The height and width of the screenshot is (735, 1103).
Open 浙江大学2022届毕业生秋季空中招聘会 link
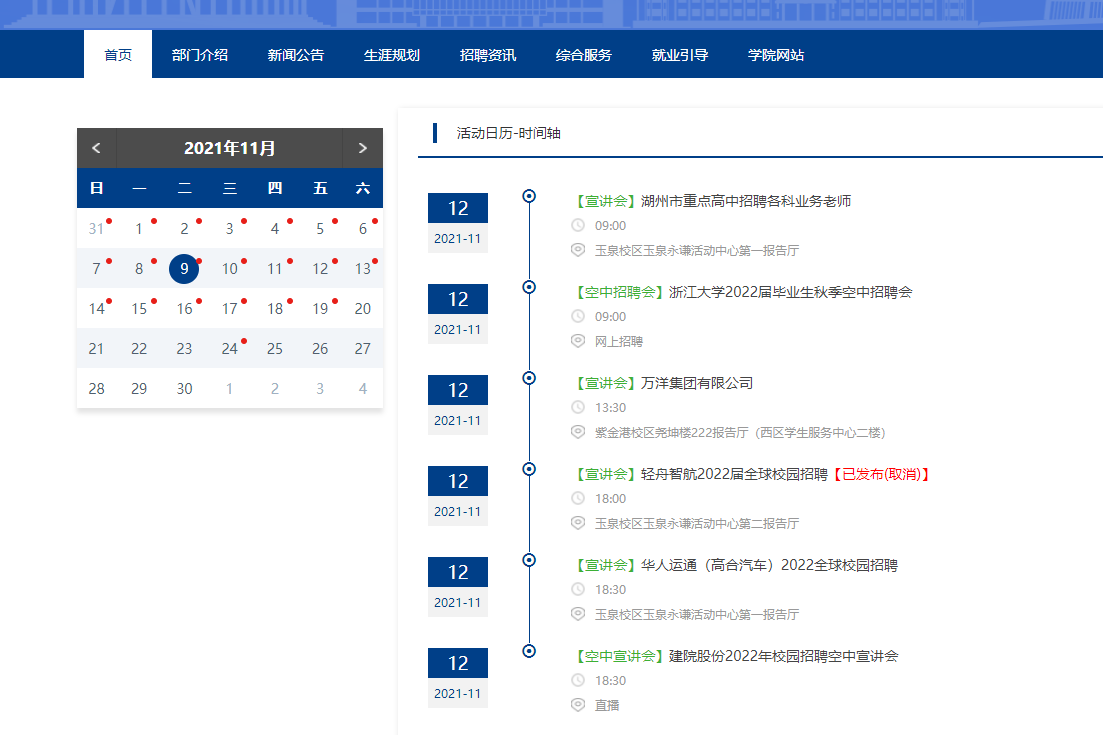pyautogui.click(x=791, y=292)
